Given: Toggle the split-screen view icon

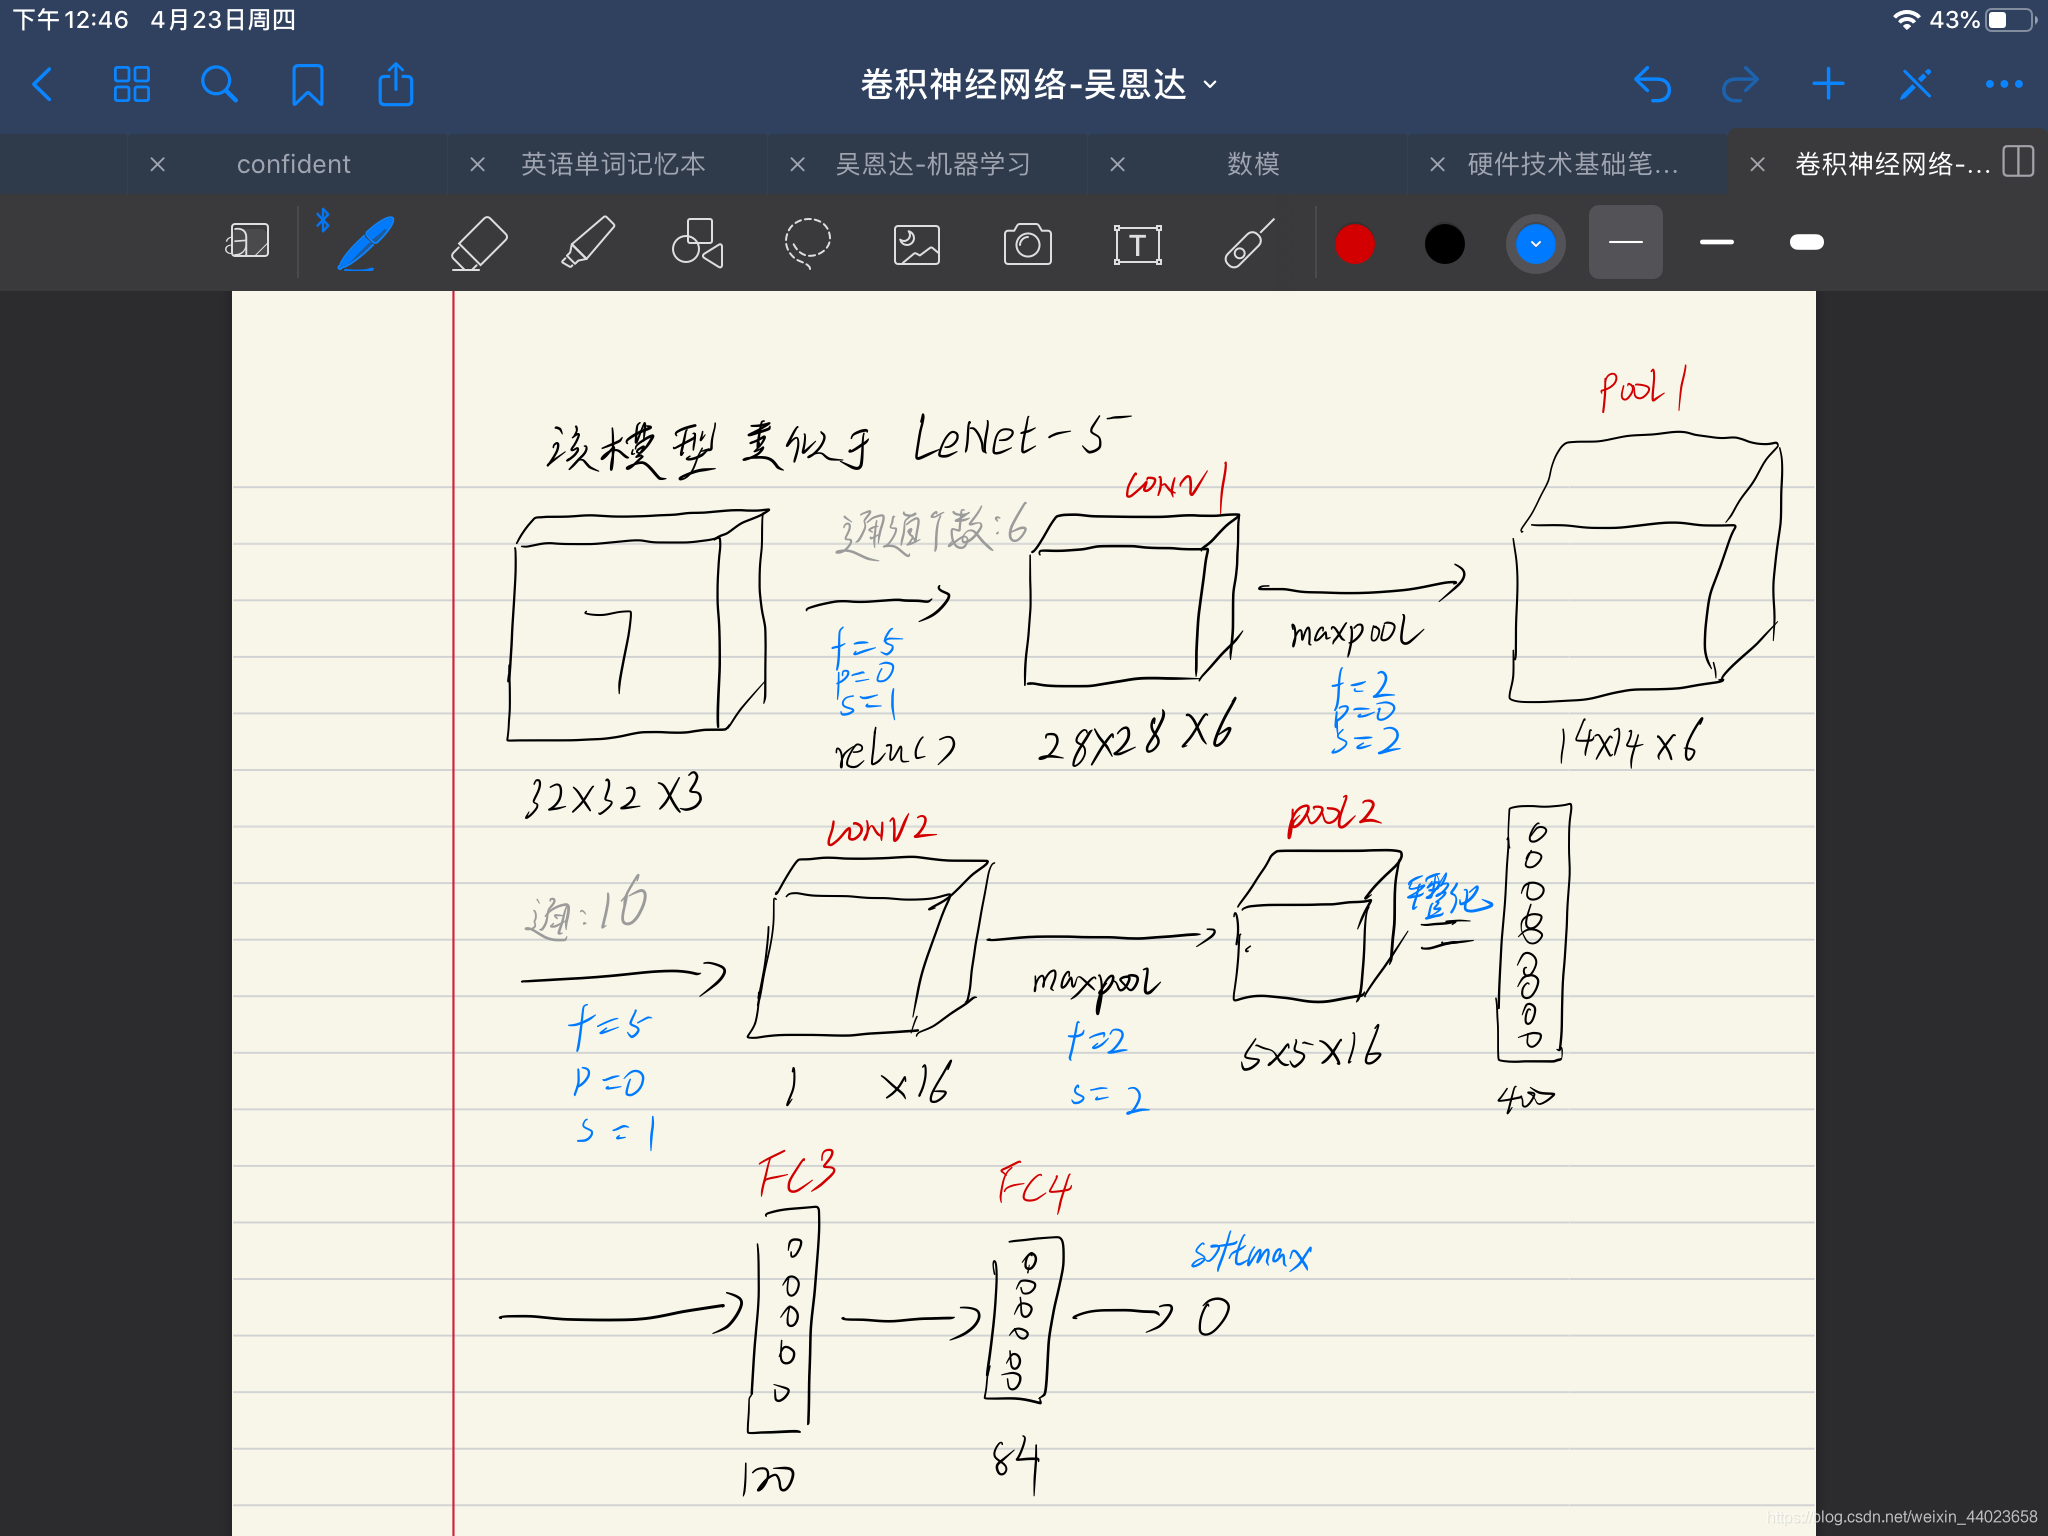Looking at the screenshot, I should click(2017, 163).
